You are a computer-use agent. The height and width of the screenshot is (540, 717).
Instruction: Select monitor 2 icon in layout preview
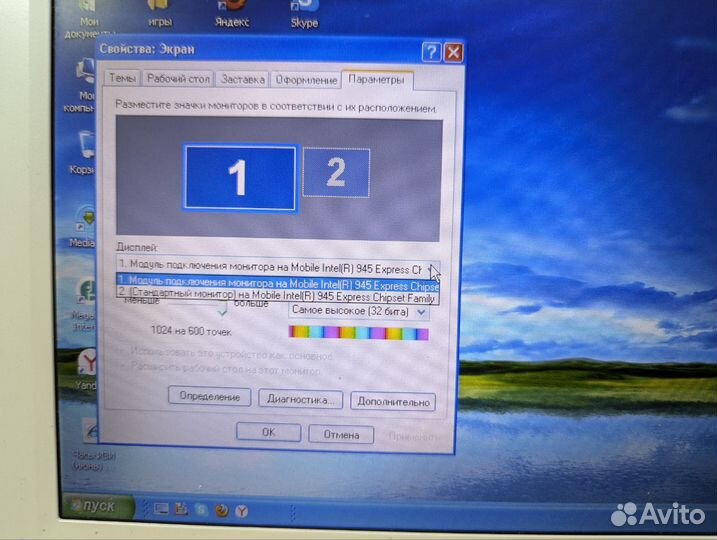[336, 172]
